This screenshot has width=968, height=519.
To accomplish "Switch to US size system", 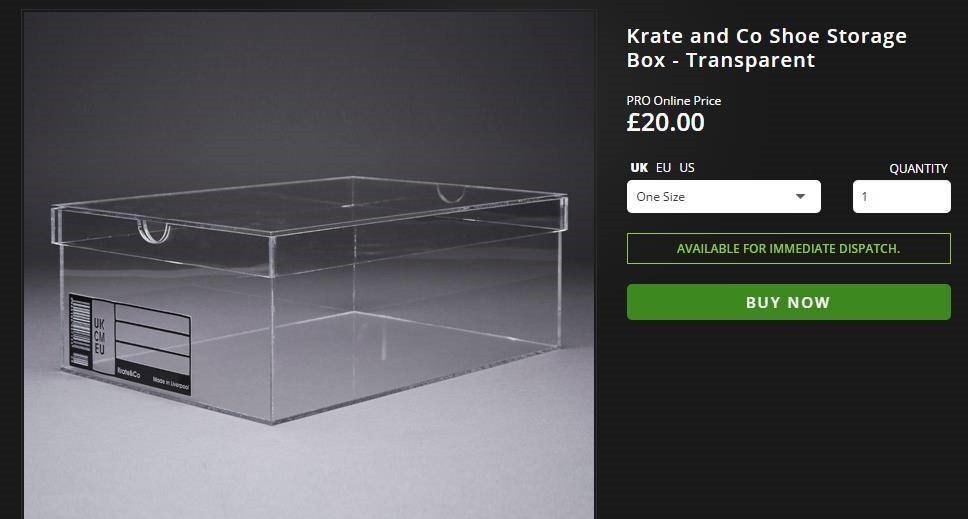I will 687,168.
